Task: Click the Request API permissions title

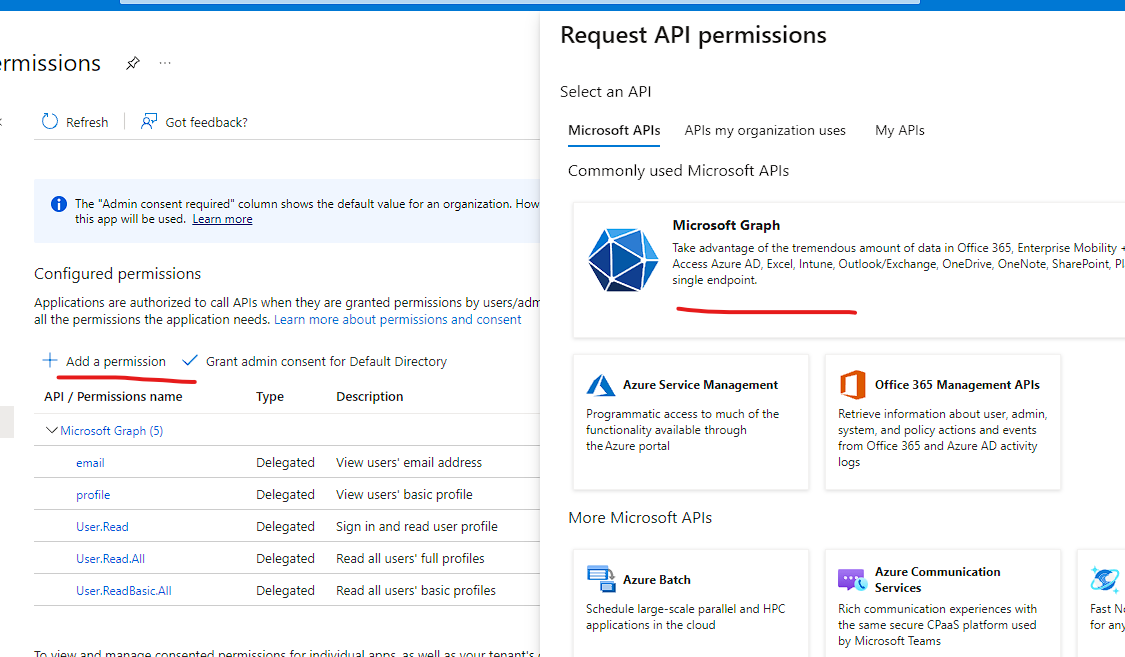Action: [x=693, y=35]
